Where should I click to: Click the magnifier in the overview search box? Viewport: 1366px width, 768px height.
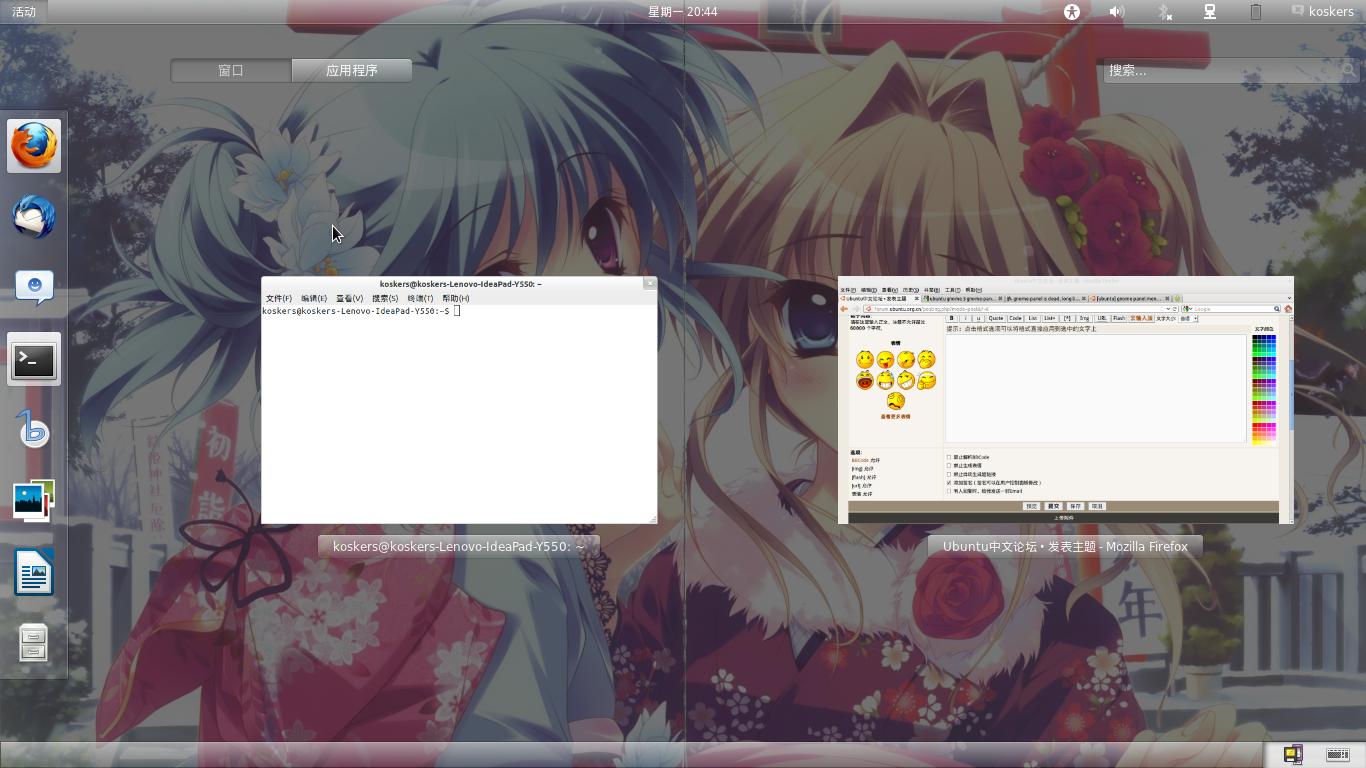1349,70
